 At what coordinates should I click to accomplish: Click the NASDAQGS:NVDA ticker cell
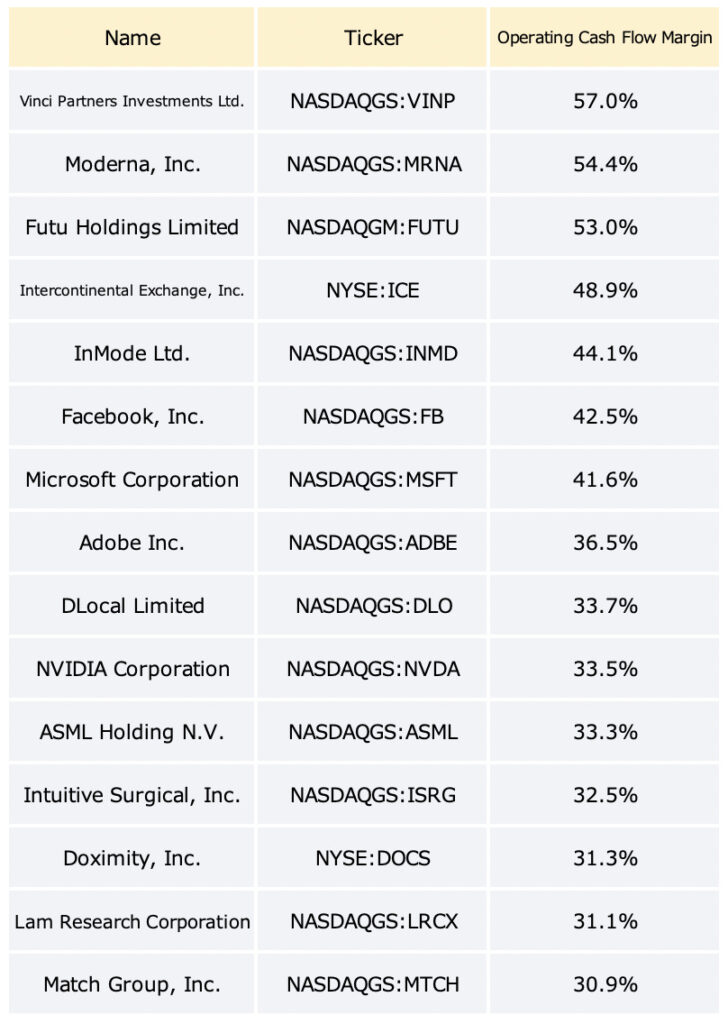372,669
